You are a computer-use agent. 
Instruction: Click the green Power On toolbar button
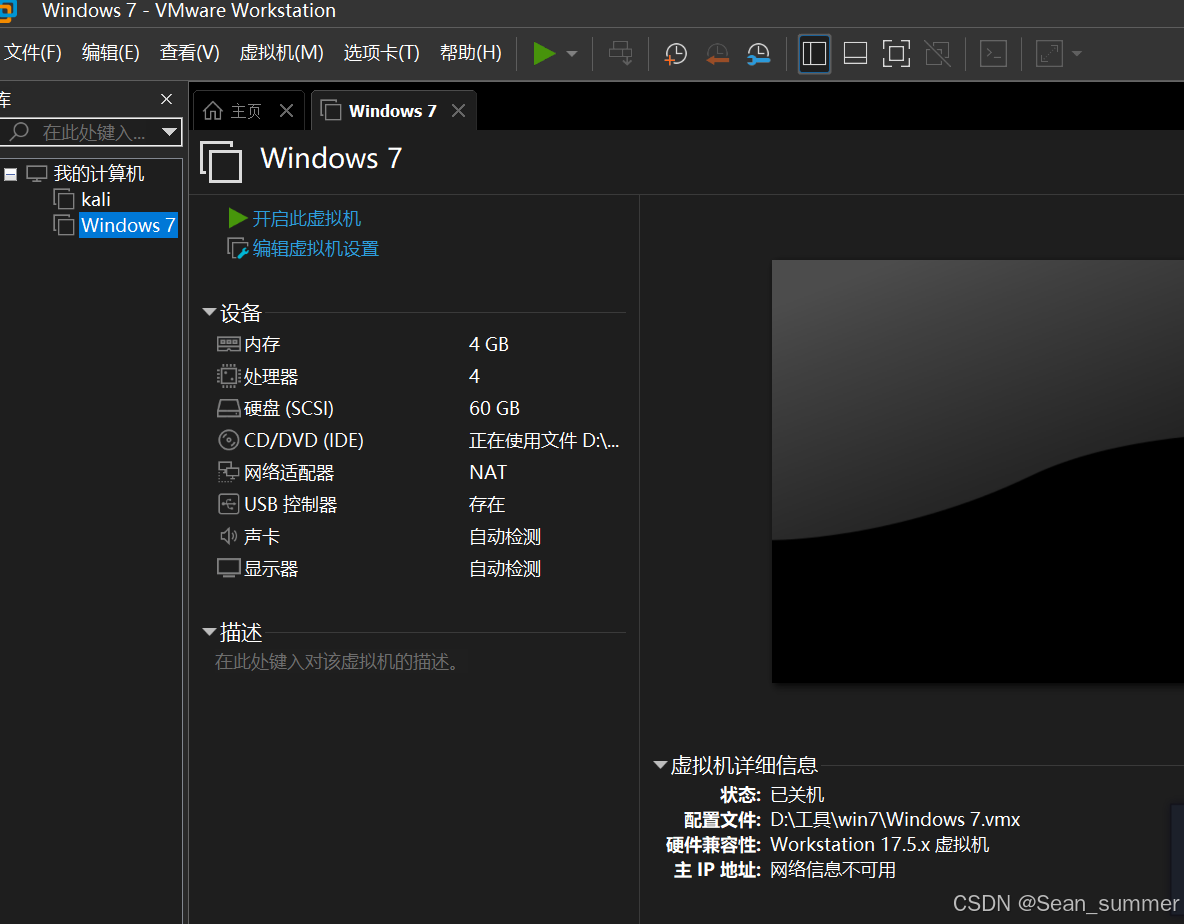tap(544, 54)
